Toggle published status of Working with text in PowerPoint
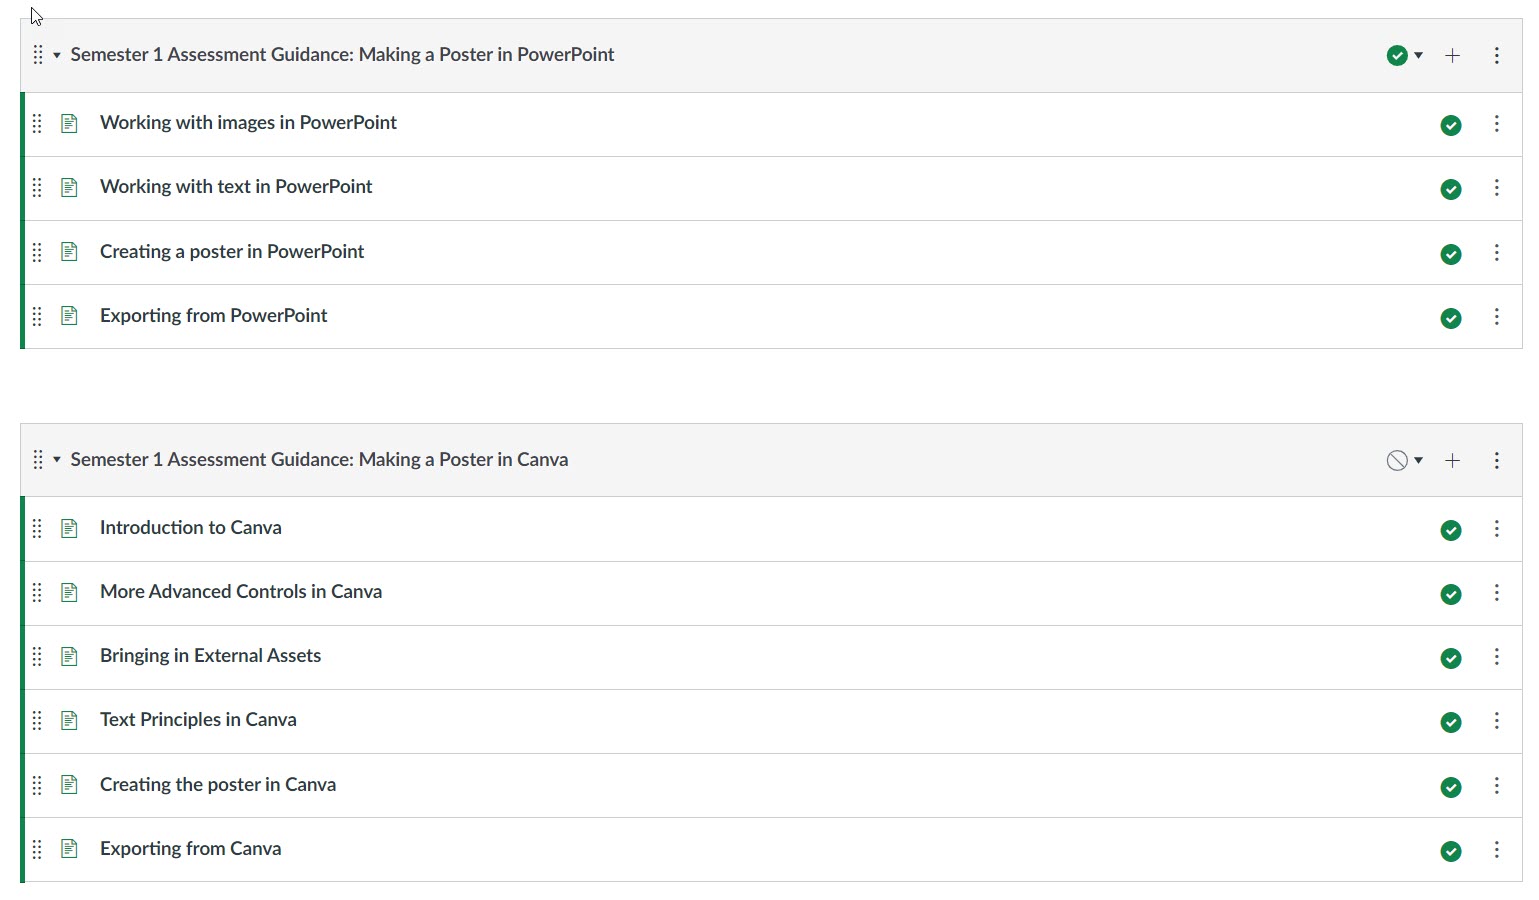The image size is (1539, 900). [x=1450, y=189]
